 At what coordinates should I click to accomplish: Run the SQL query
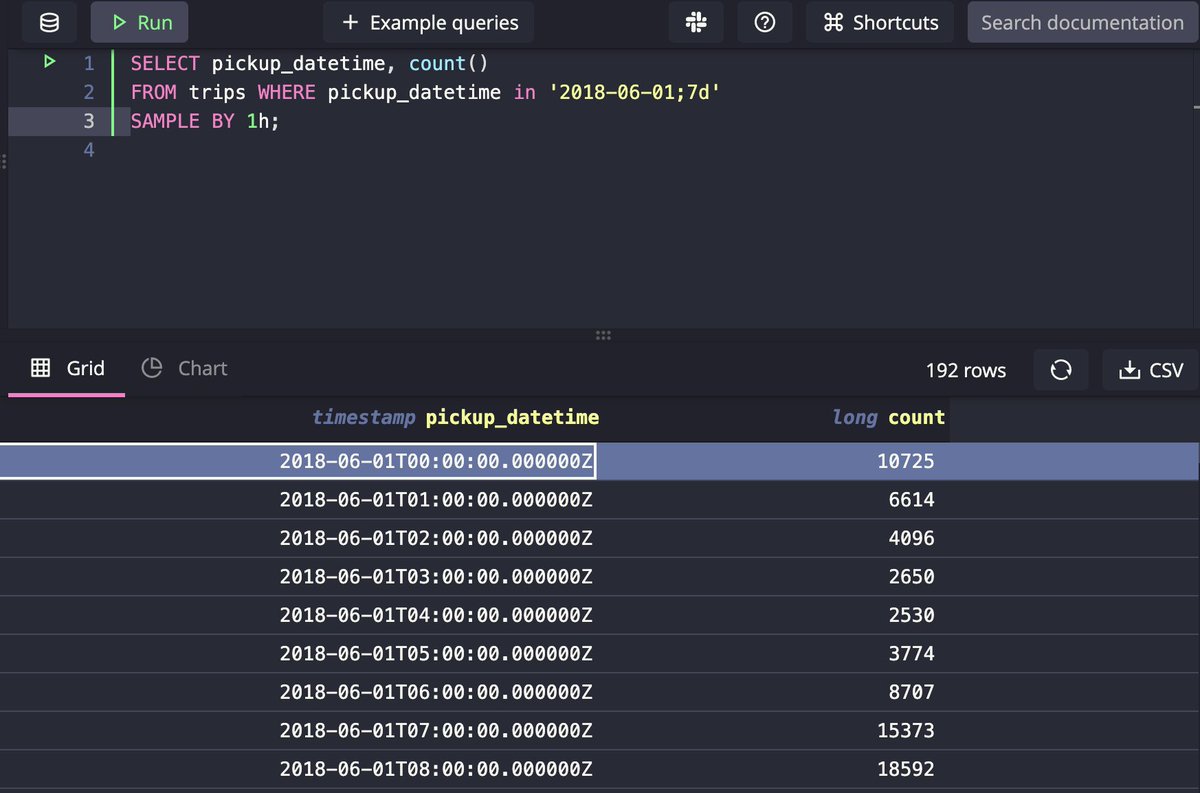pos(139,21)
